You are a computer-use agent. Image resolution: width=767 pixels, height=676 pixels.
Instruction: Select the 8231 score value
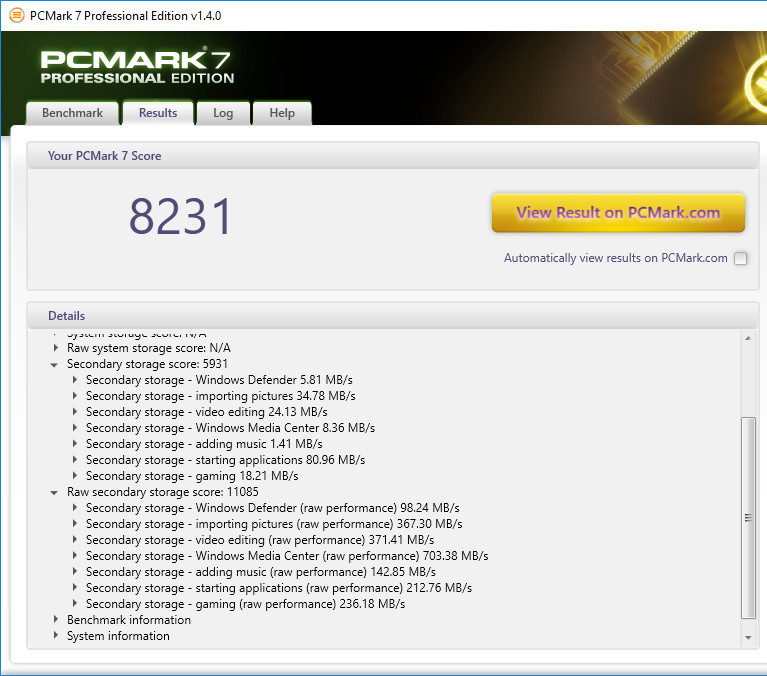coord(180,216)
